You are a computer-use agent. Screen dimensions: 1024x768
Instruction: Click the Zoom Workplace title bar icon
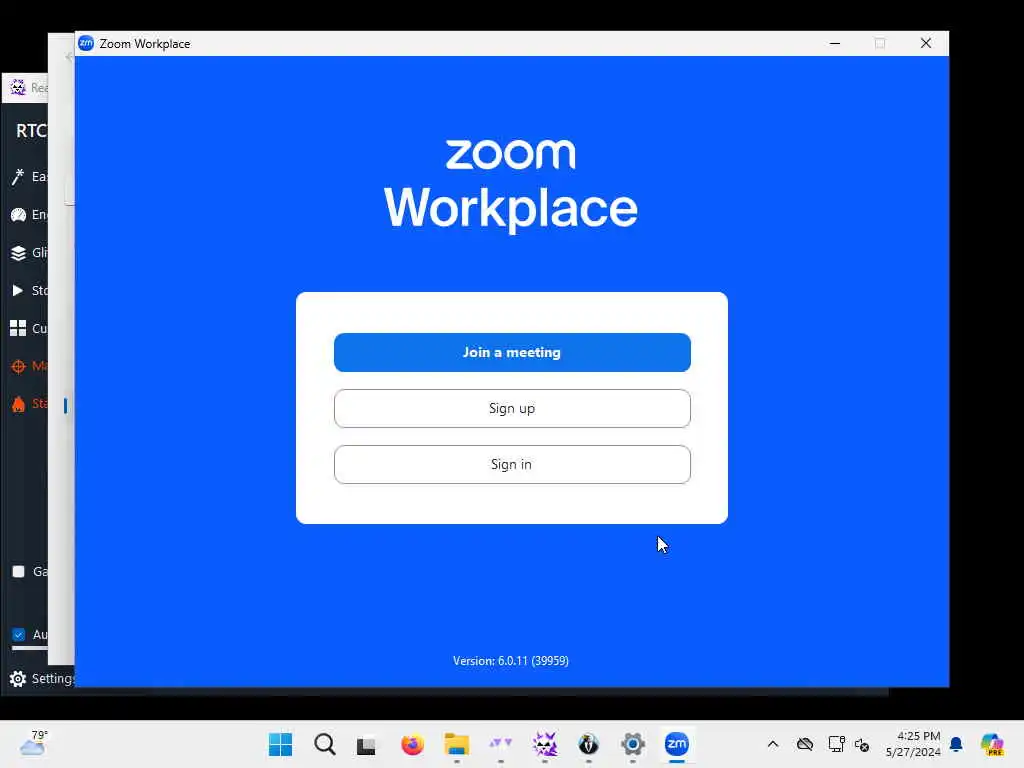pos(86,43)
